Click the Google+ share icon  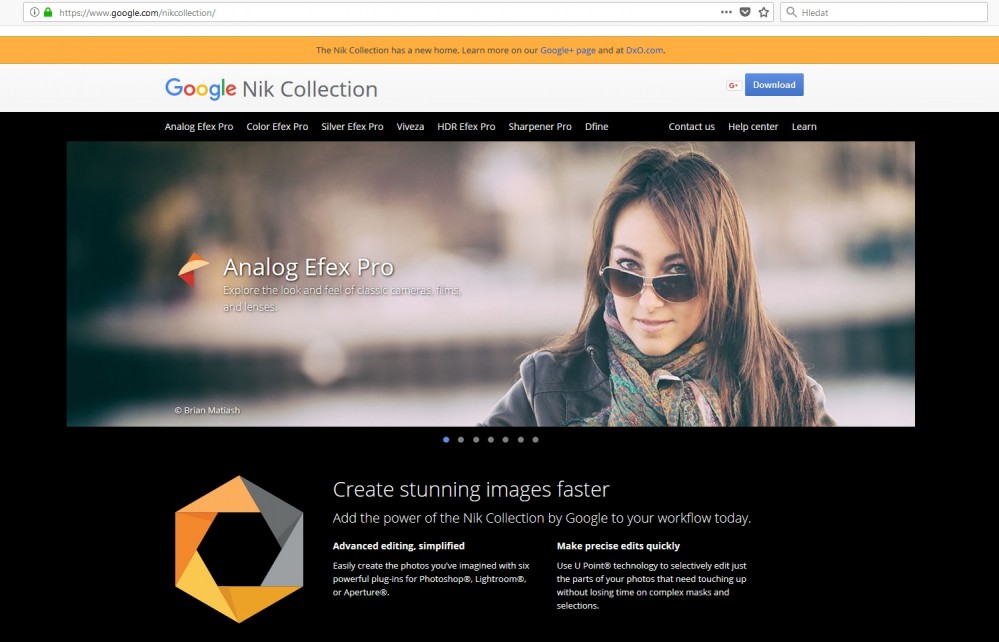733,85
